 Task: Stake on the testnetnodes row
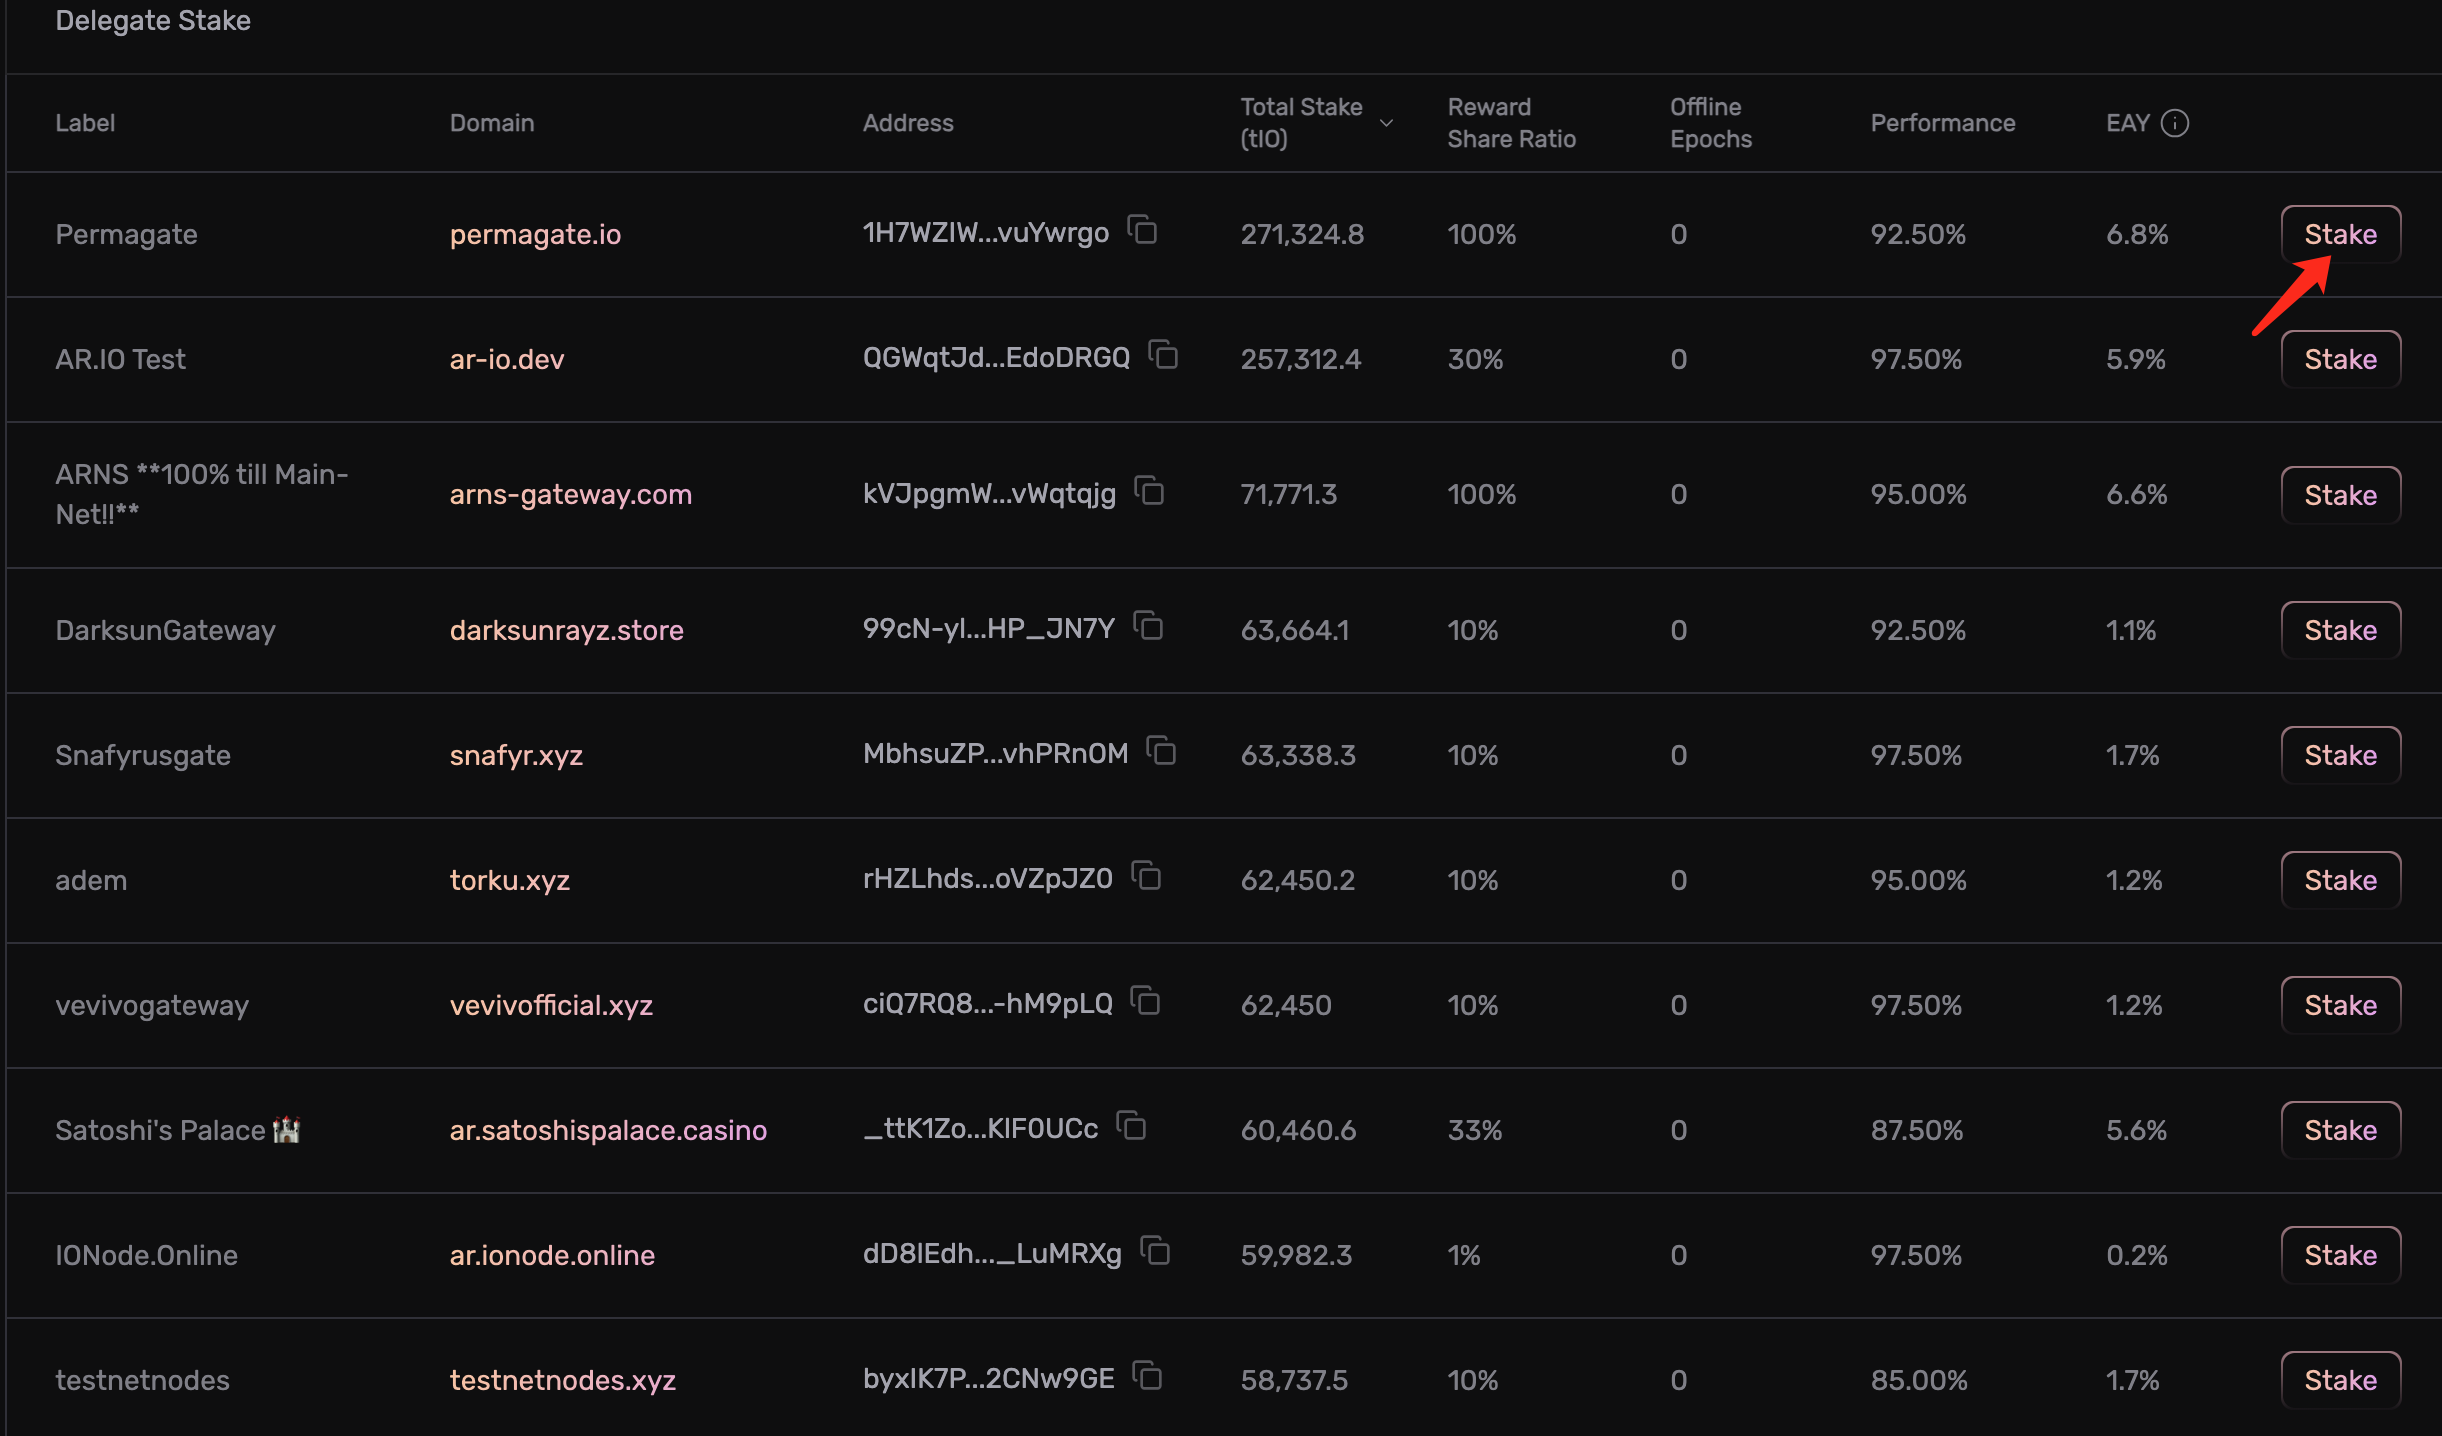point(2340,1380)
